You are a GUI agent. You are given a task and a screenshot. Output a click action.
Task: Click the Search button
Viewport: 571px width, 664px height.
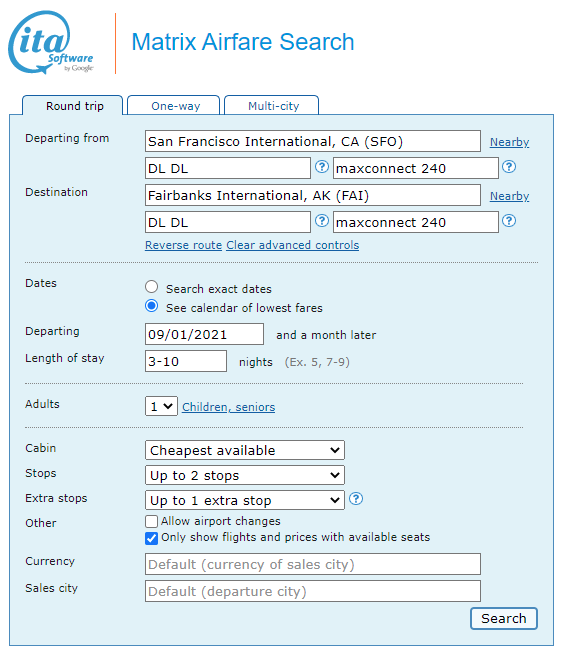504,618
